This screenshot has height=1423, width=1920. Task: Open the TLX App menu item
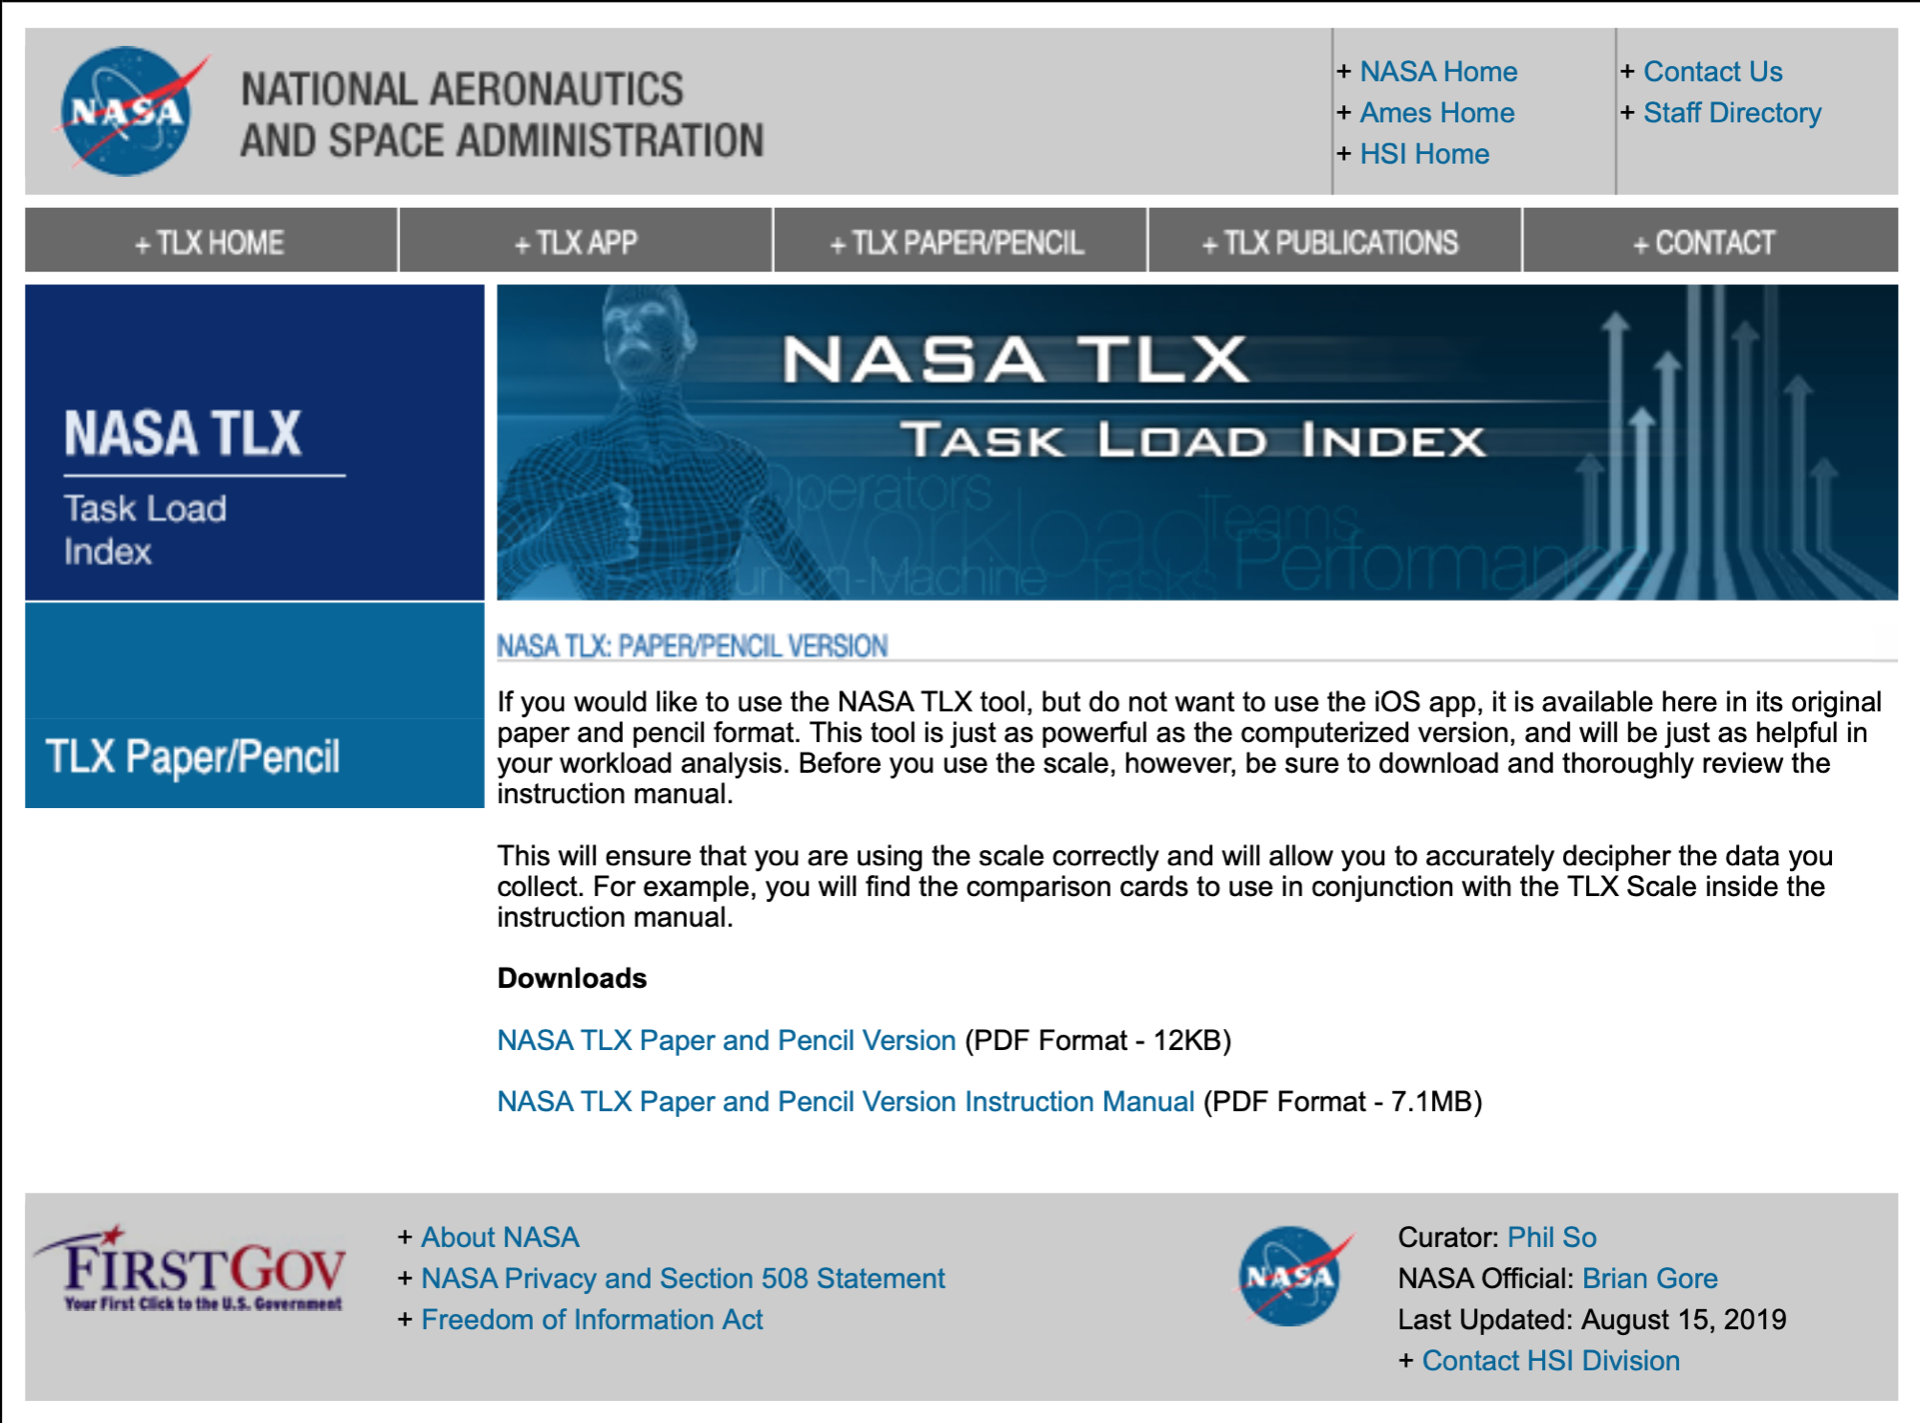click(585, 241)
